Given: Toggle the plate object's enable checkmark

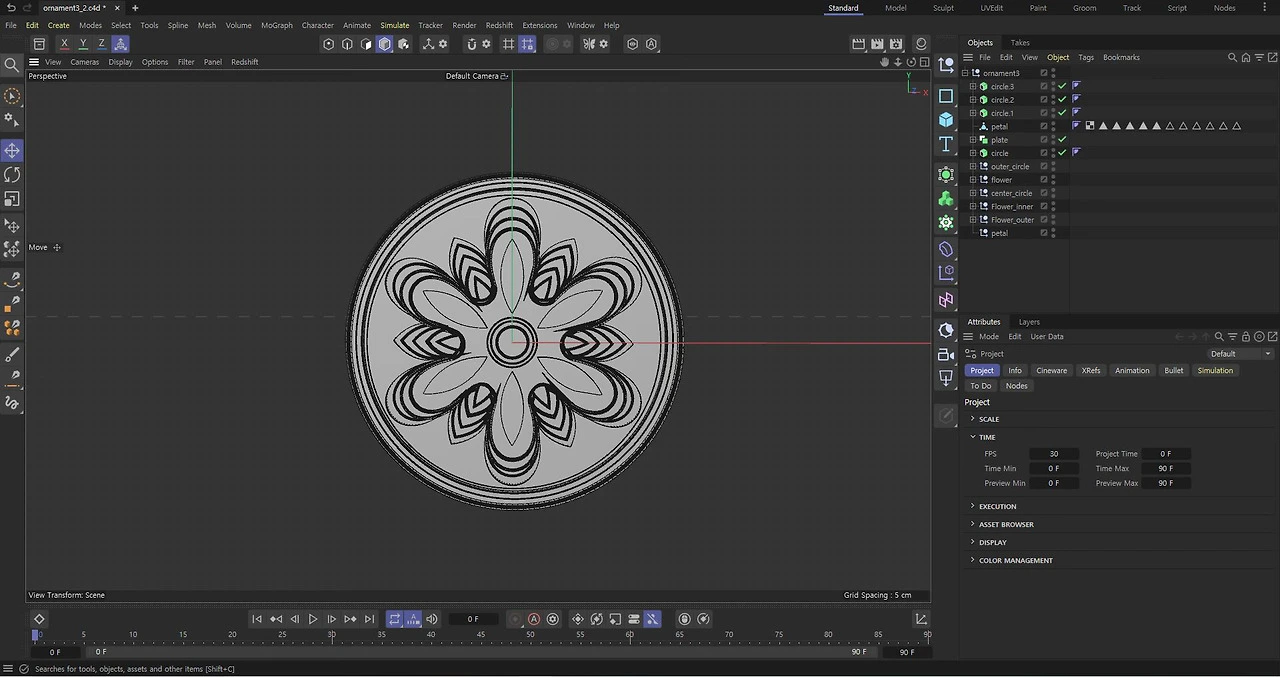Looking at the screenshot, I should (x=1062, y=140).
